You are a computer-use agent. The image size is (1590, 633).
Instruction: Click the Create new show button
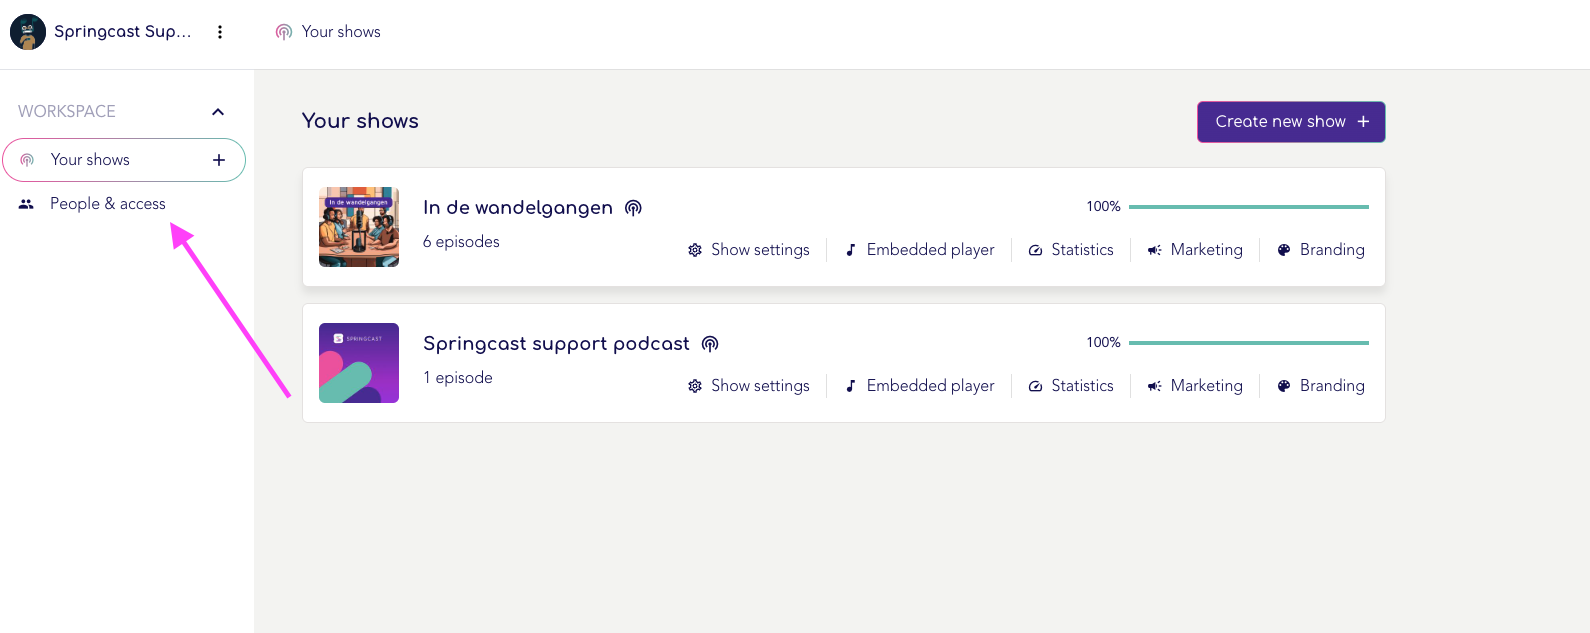coord(1291,122)
